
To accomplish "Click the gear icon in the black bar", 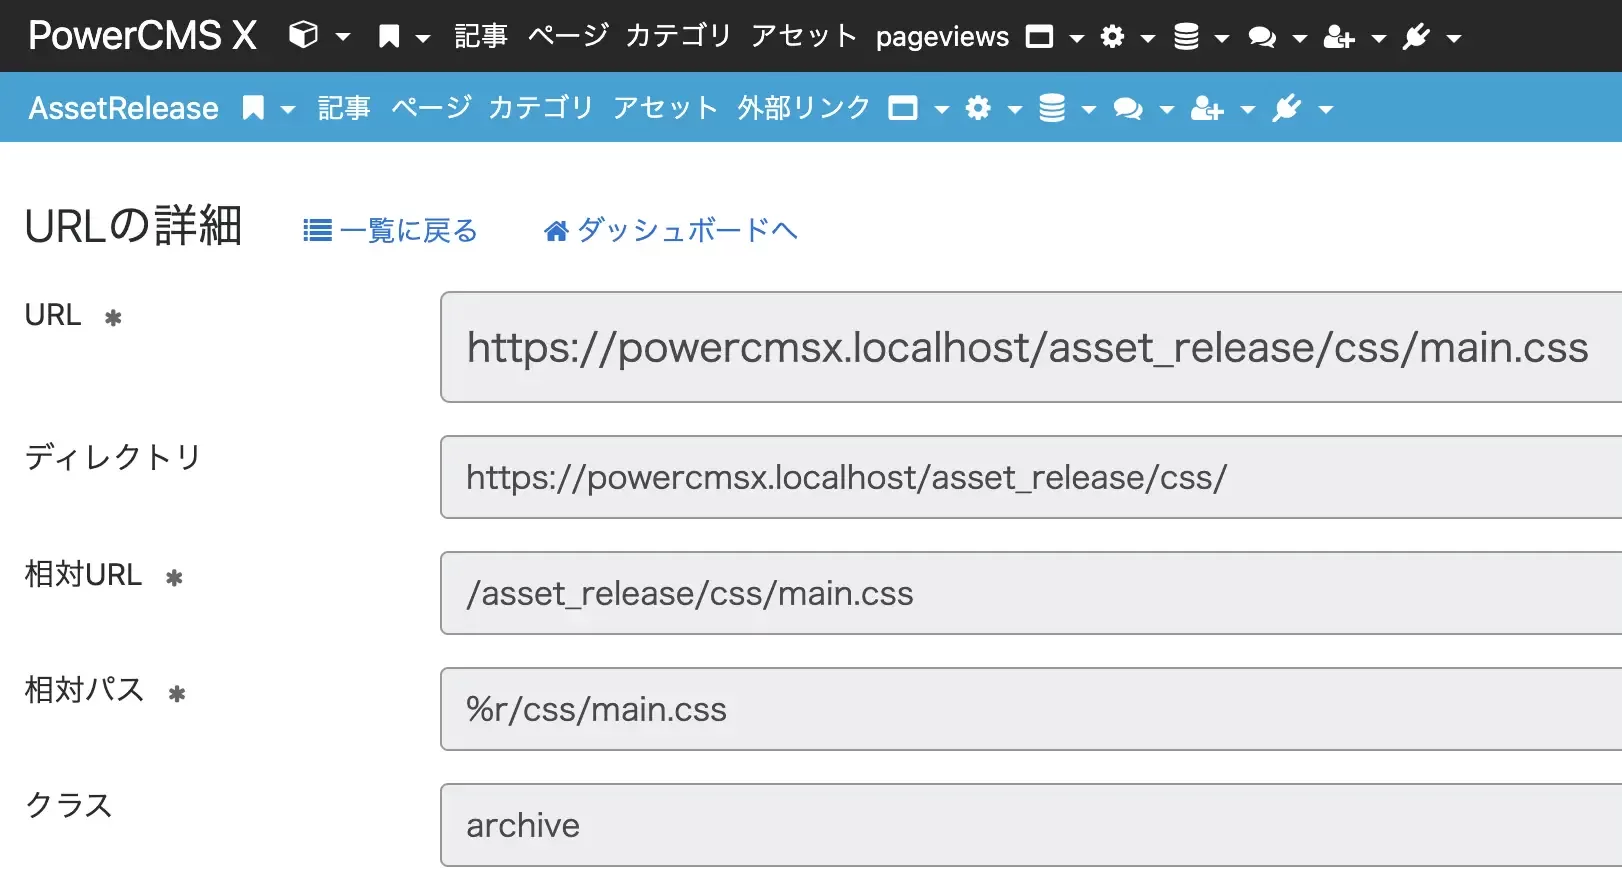I will [1112, 37].
